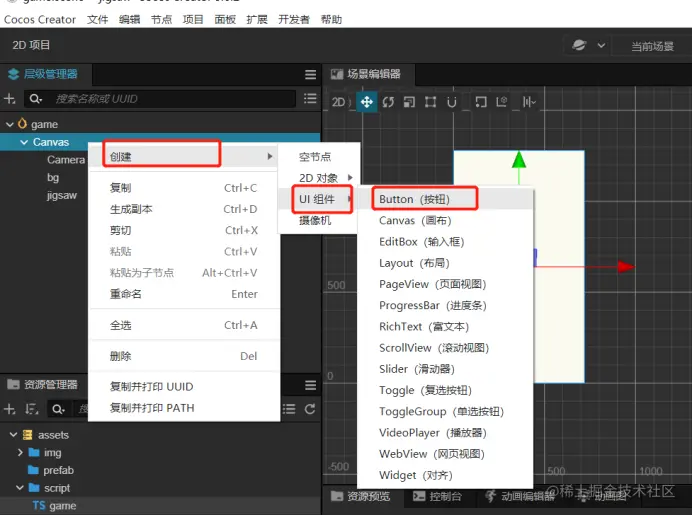Select the Rect transform tool
Viewport: 692px width, 516px height.
[430, 102]
